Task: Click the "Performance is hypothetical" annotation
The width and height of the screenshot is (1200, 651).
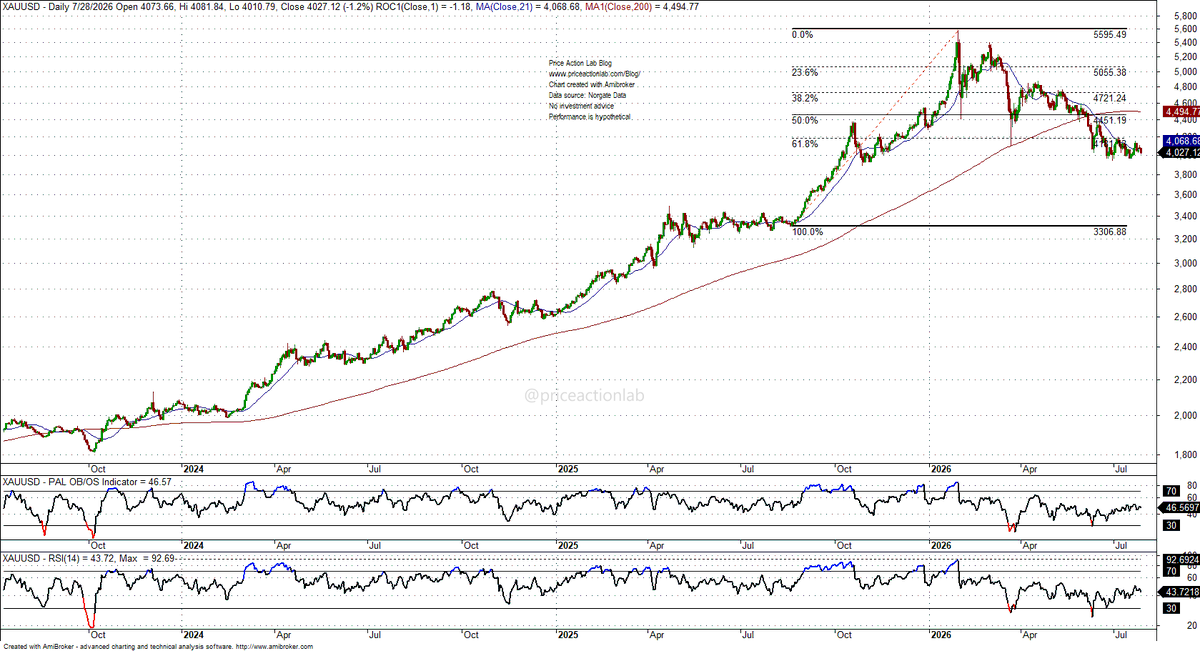Action: [x=590, y=117]
